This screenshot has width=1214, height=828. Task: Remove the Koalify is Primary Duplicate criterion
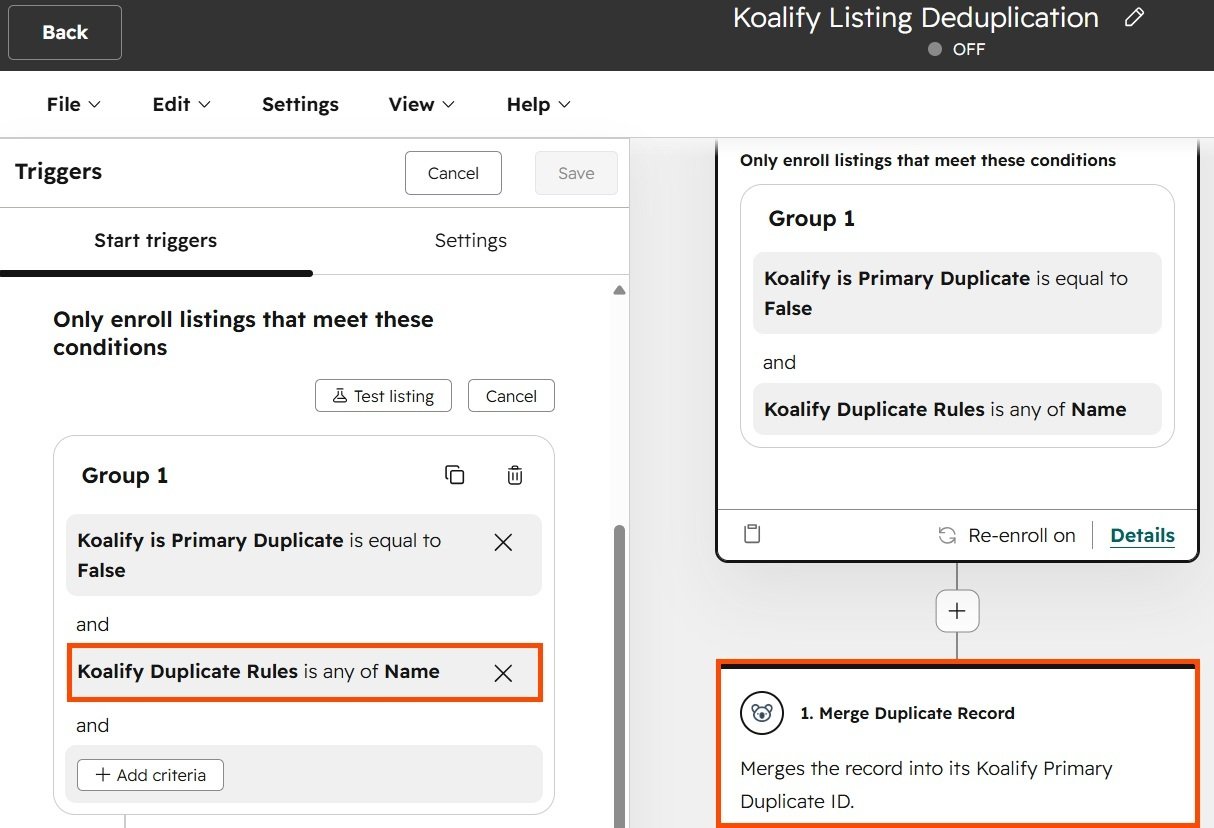point(503,542)
